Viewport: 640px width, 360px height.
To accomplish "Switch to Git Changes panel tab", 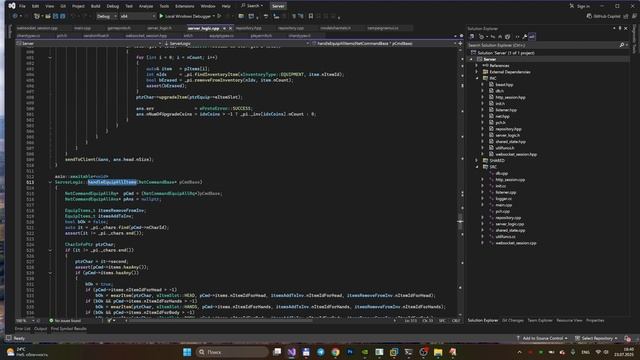I will 513,320.
